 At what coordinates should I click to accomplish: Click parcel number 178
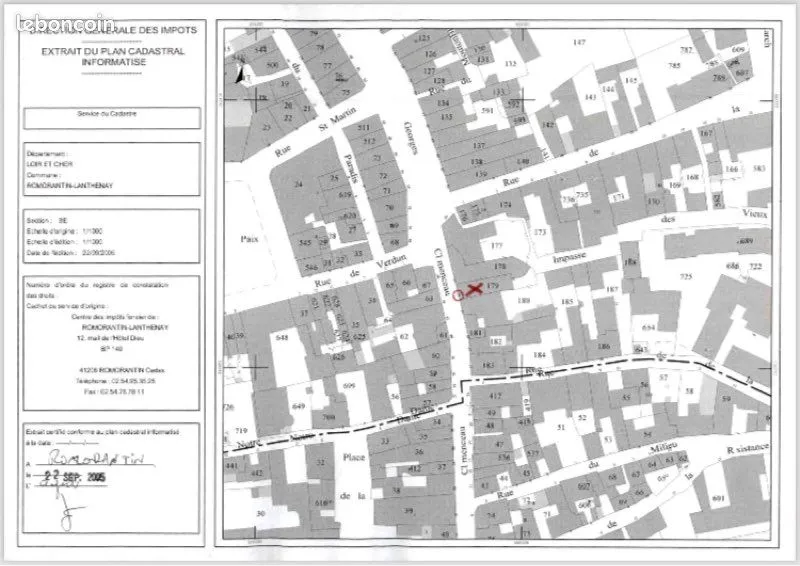501,266
